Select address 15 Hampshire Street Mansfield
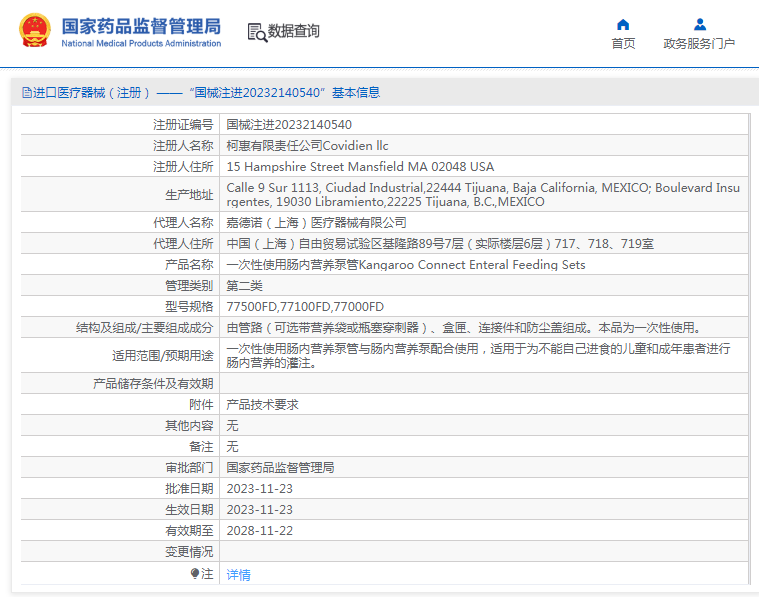This screenshot has height=597, width=759. [x=360, y=167]
